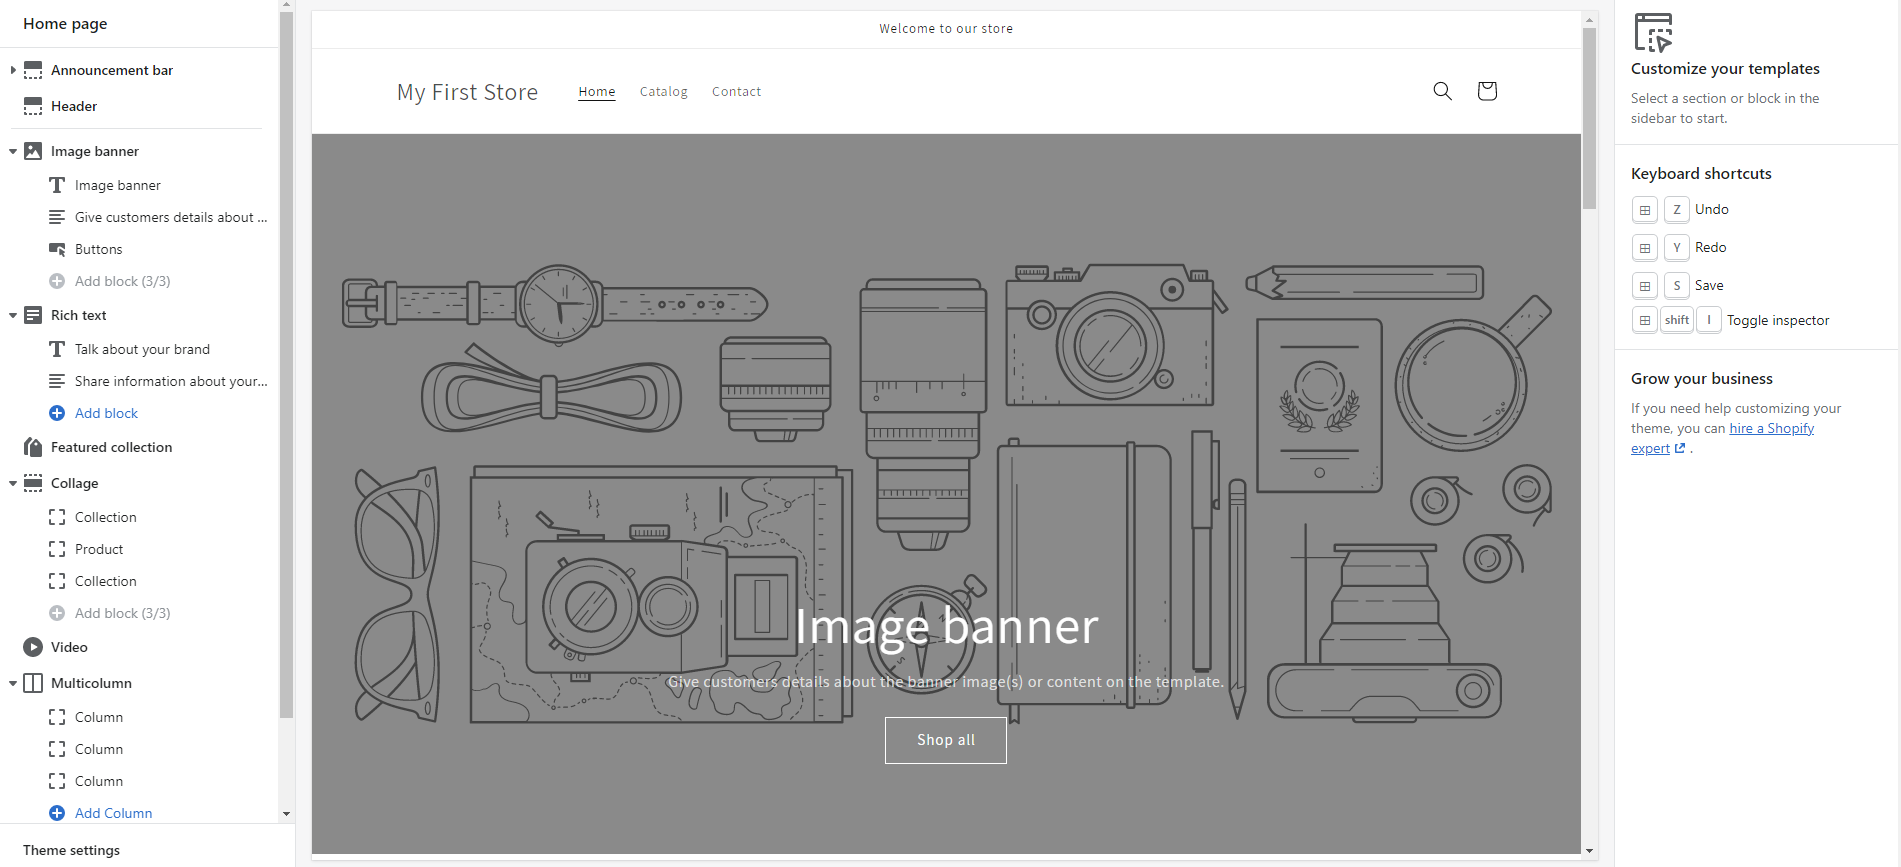1901x867 pixels.
Task: Click the Buttons block icon
Action: point(57,249)
